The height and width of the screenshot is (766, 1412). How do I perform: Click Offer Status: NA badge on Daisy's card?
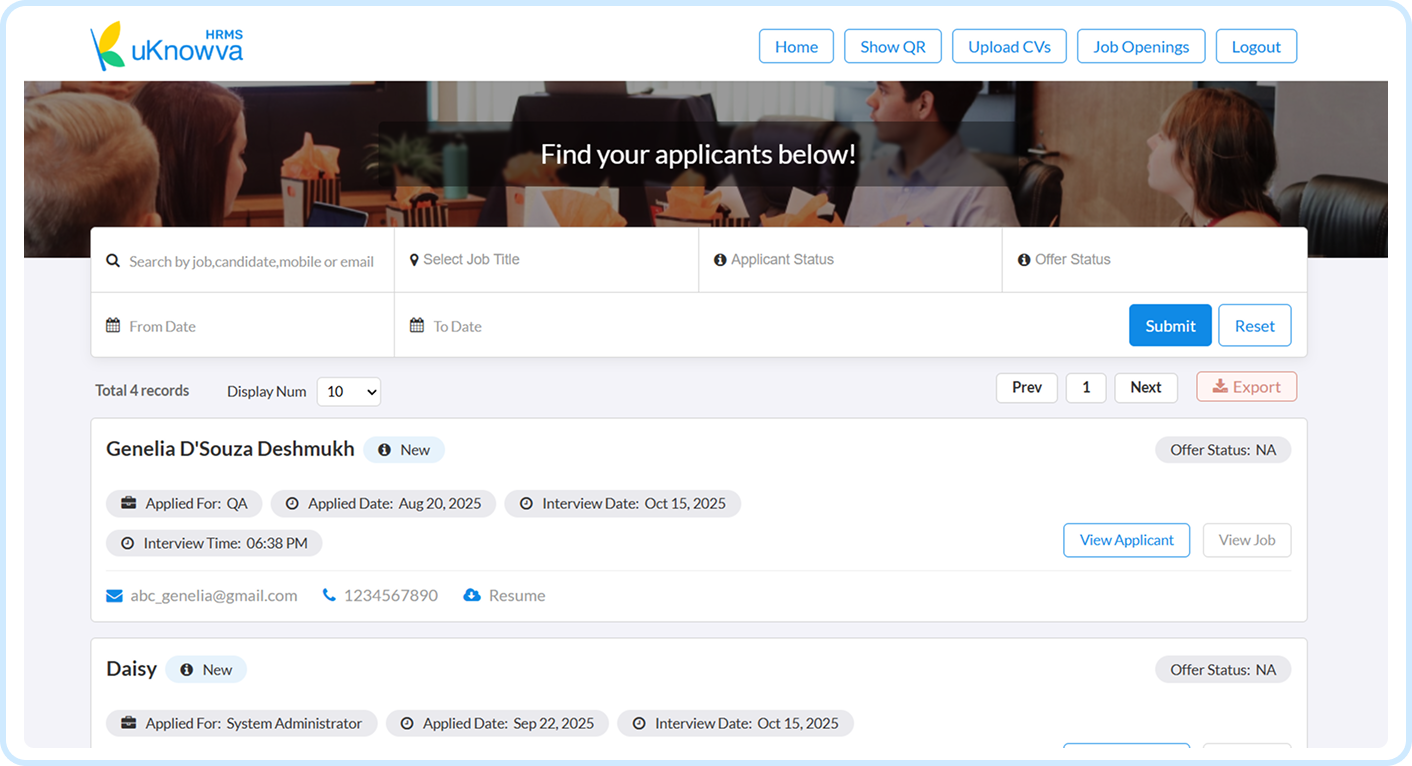[x=1223, y=670]
